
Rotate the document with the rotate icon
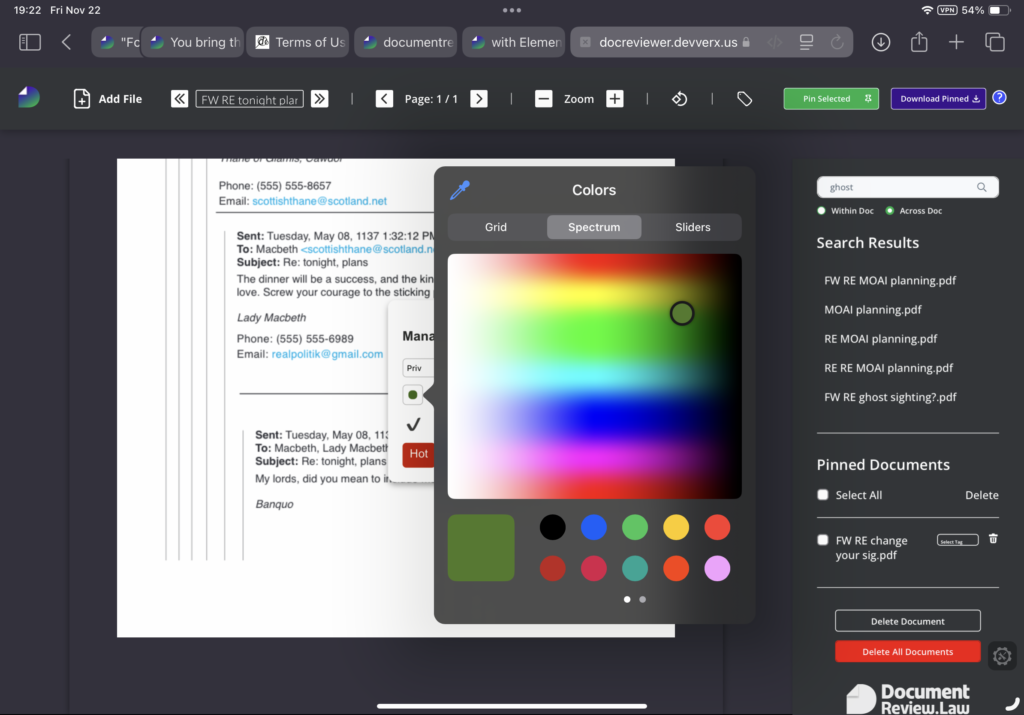click(x=679, y=99)
